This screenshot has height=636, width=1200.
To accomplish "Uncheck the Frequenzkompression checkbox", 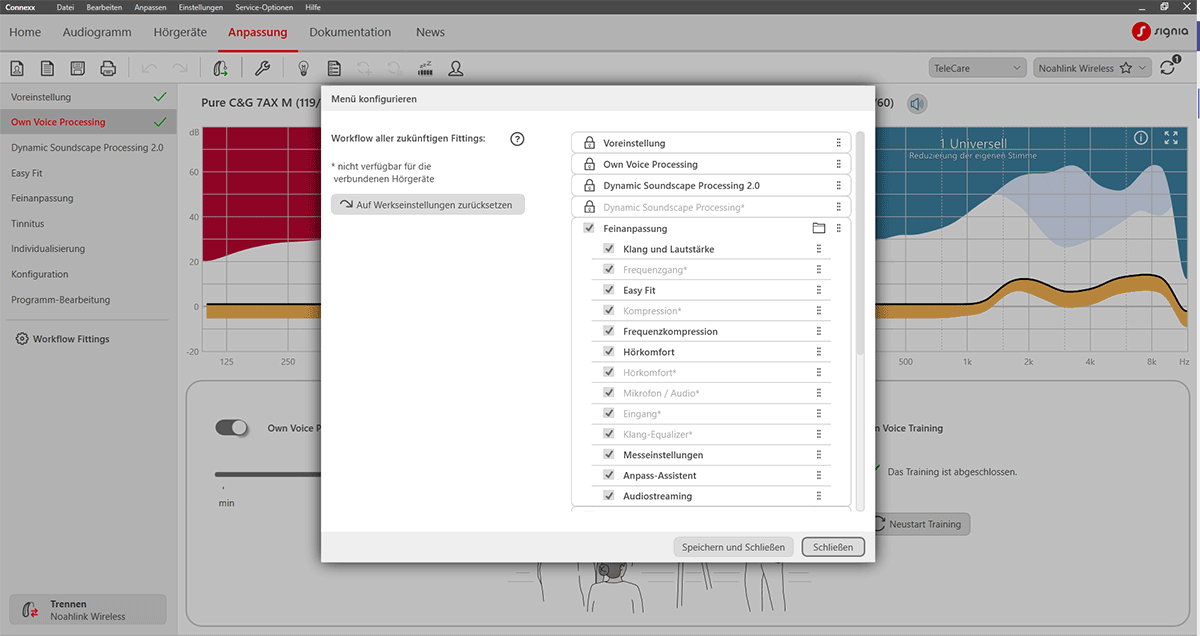I will (x=608, y=331).
